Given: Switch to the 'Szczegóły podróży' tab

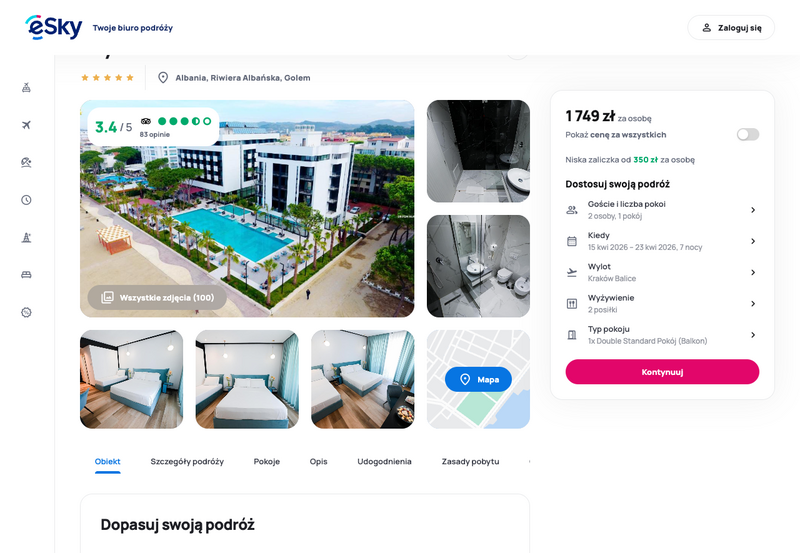Looking at the screenshot, I should (187, 462).
